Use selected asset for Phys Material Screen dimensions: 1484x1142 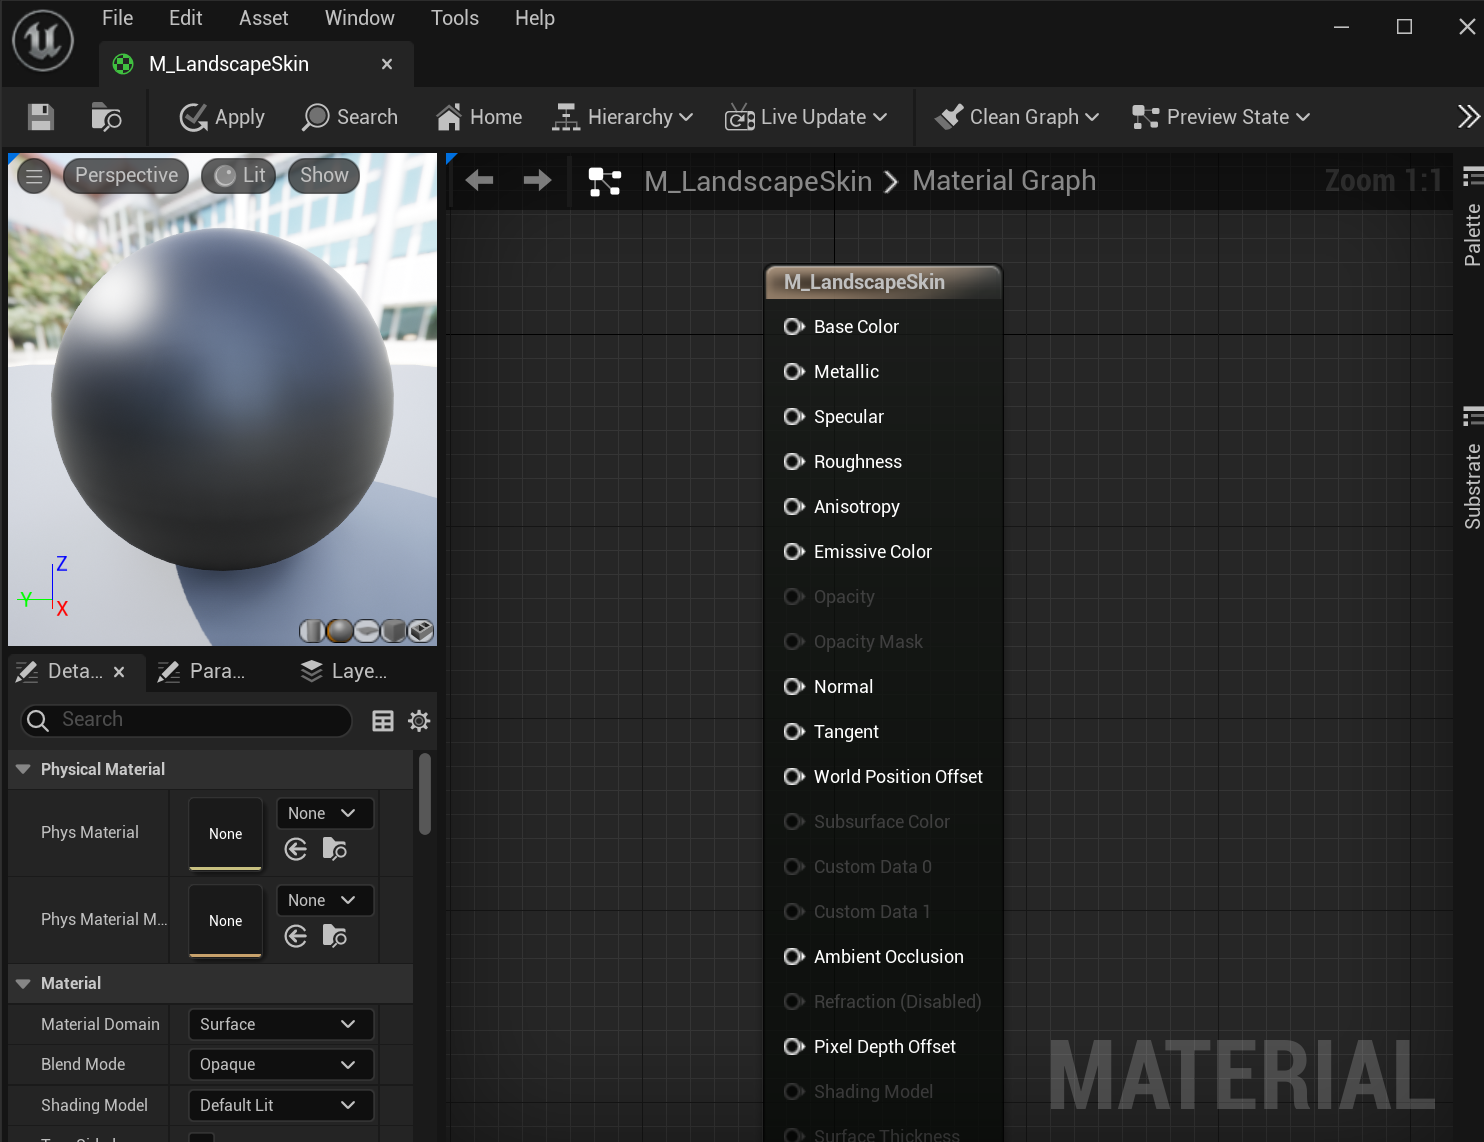pyautogui.click(x=296, y=850)
